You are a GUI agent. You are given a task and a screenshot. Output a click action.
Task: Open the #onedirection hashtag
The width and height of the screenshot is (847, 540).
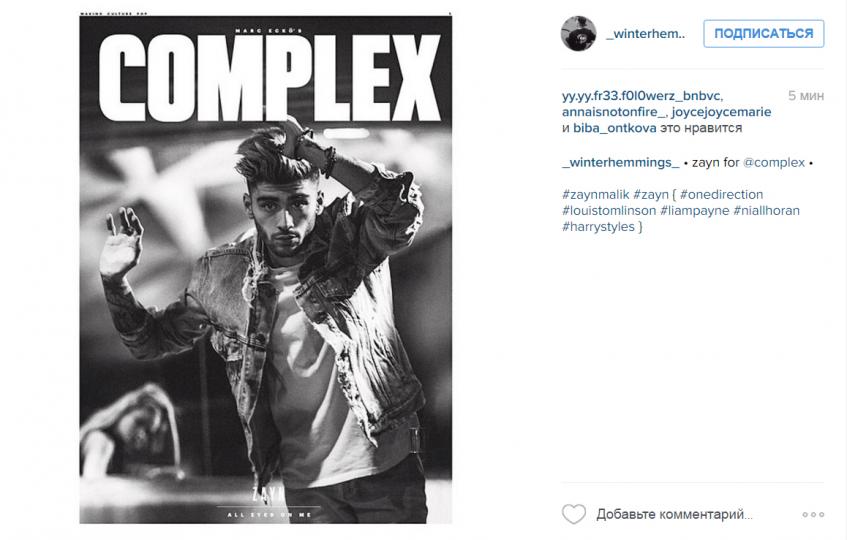pos(722,194)
